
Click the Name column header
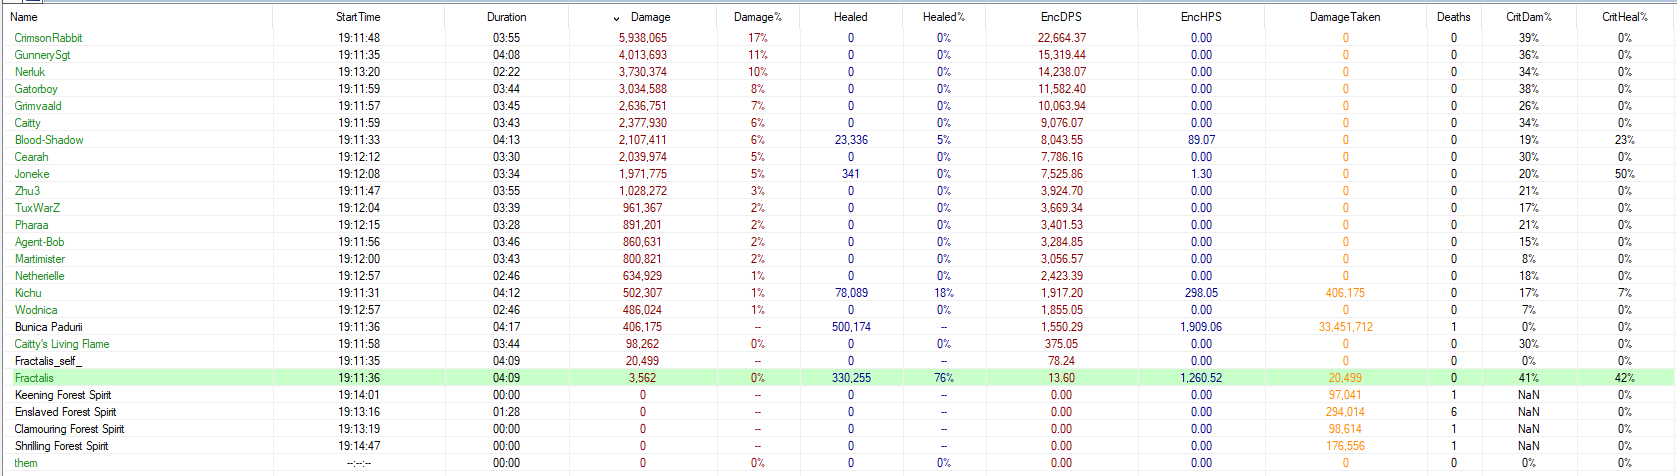(24, 17)
